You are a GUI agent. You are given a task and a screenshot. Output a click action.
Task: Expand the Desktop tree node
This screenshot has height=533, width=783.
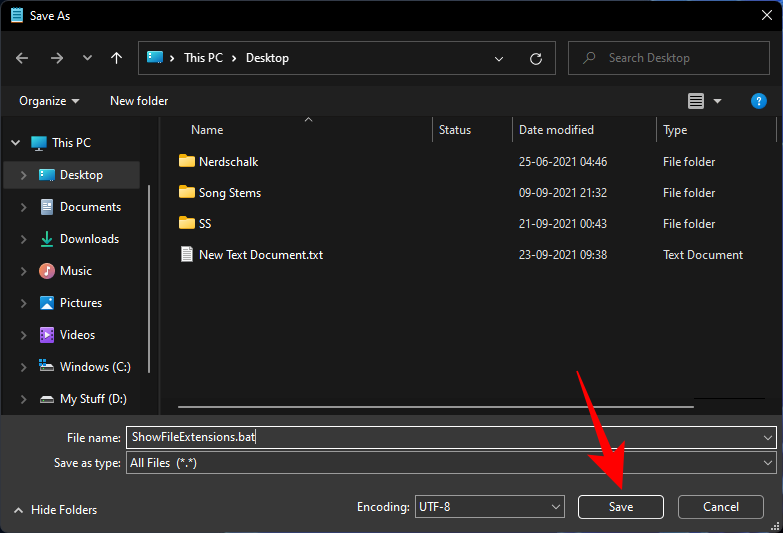(23, 175)
